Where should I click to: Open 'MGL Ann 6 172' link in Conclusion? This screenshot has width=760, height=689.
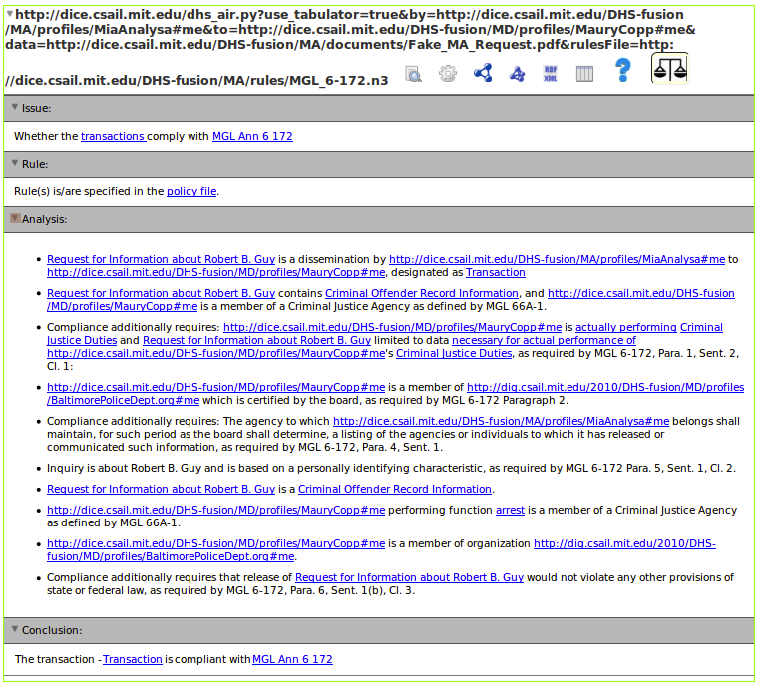(292, 659)
